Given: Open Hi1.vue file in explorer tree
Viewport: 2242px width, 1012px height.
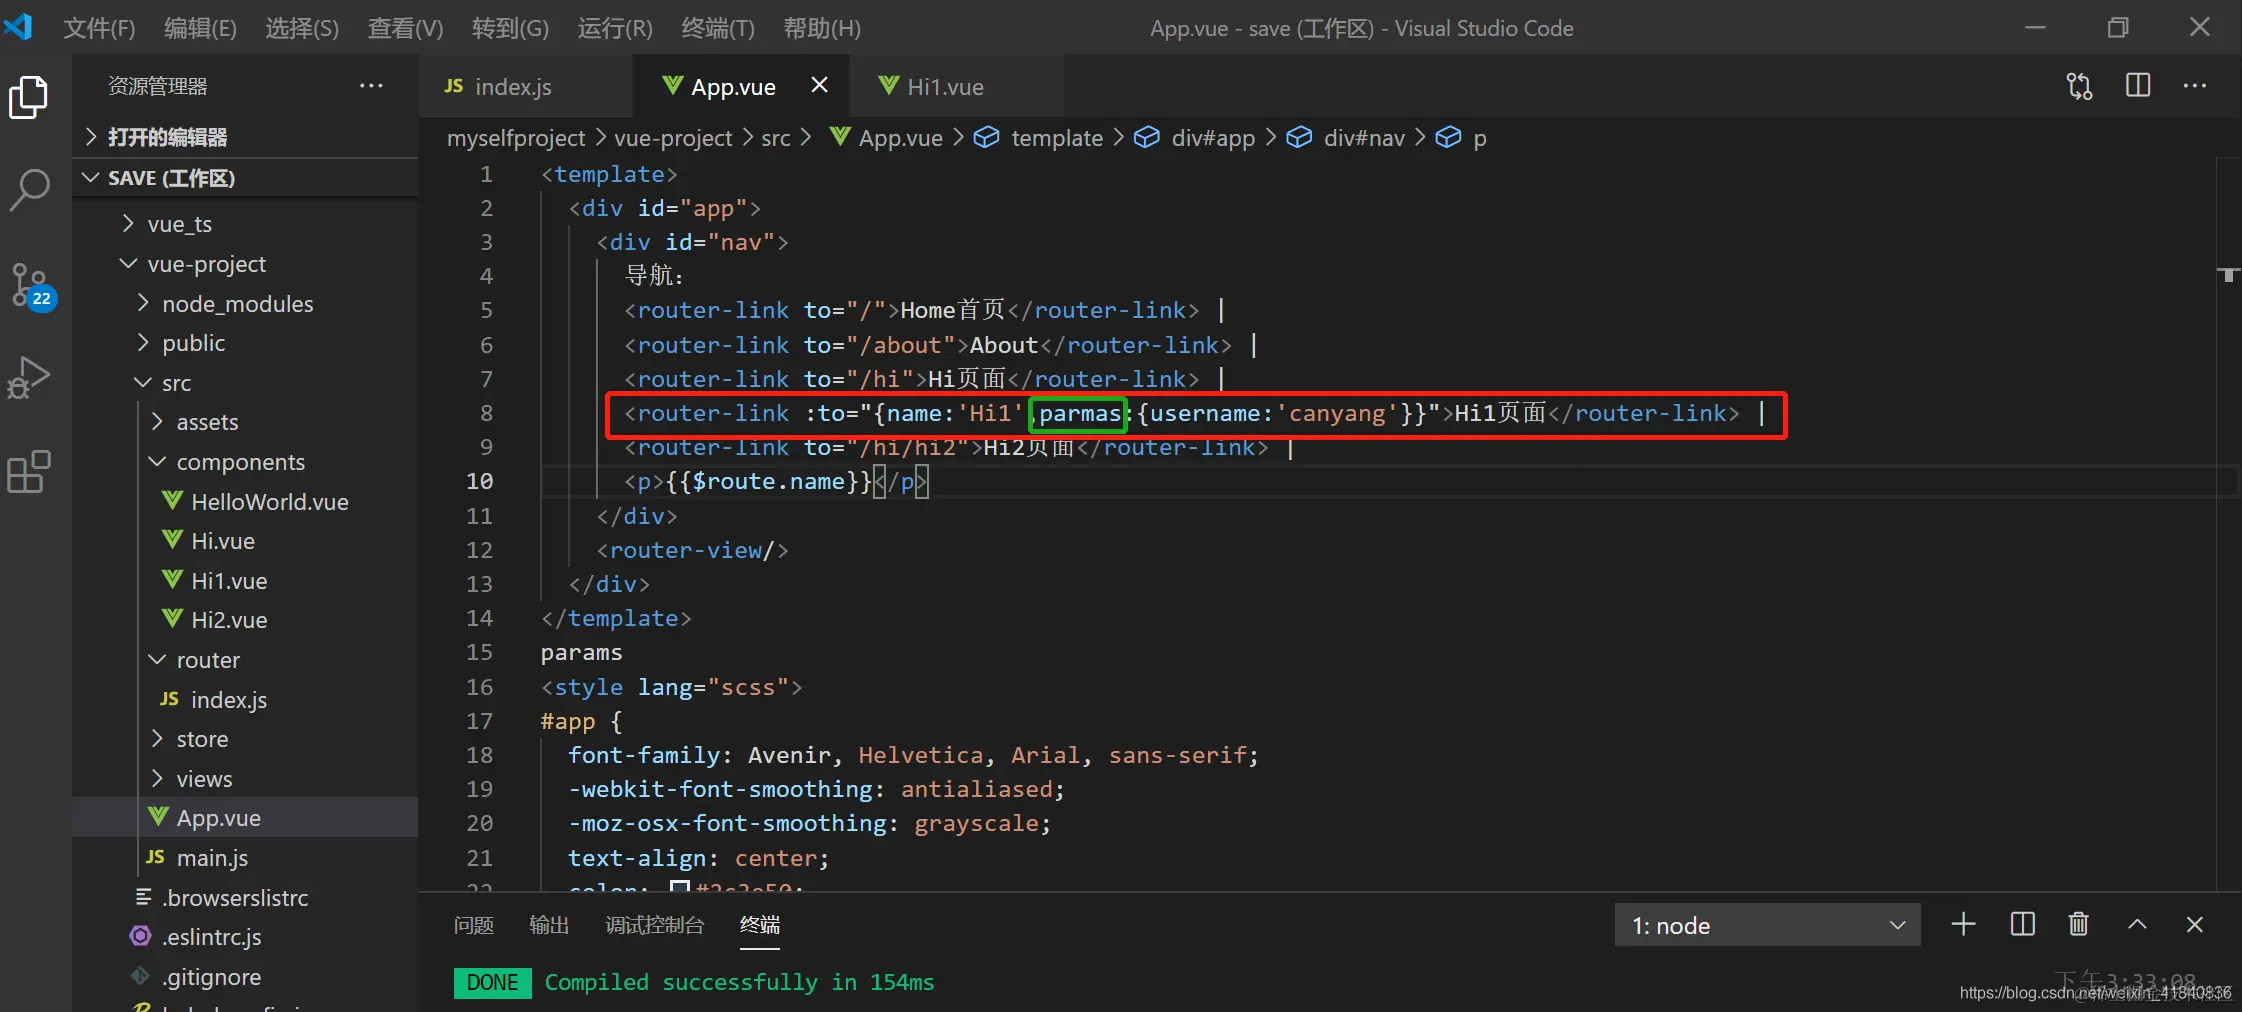Looking at the screenshot, I should click(x=229, y=581).
